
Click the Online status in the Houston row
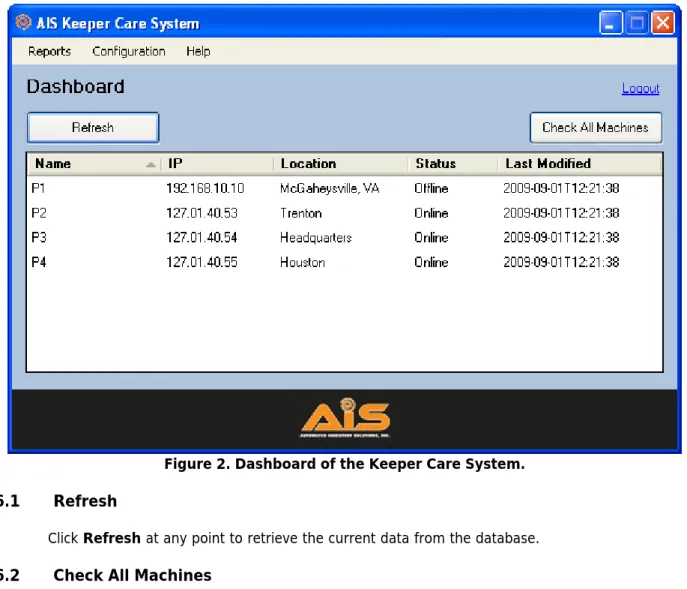(431, 263)
